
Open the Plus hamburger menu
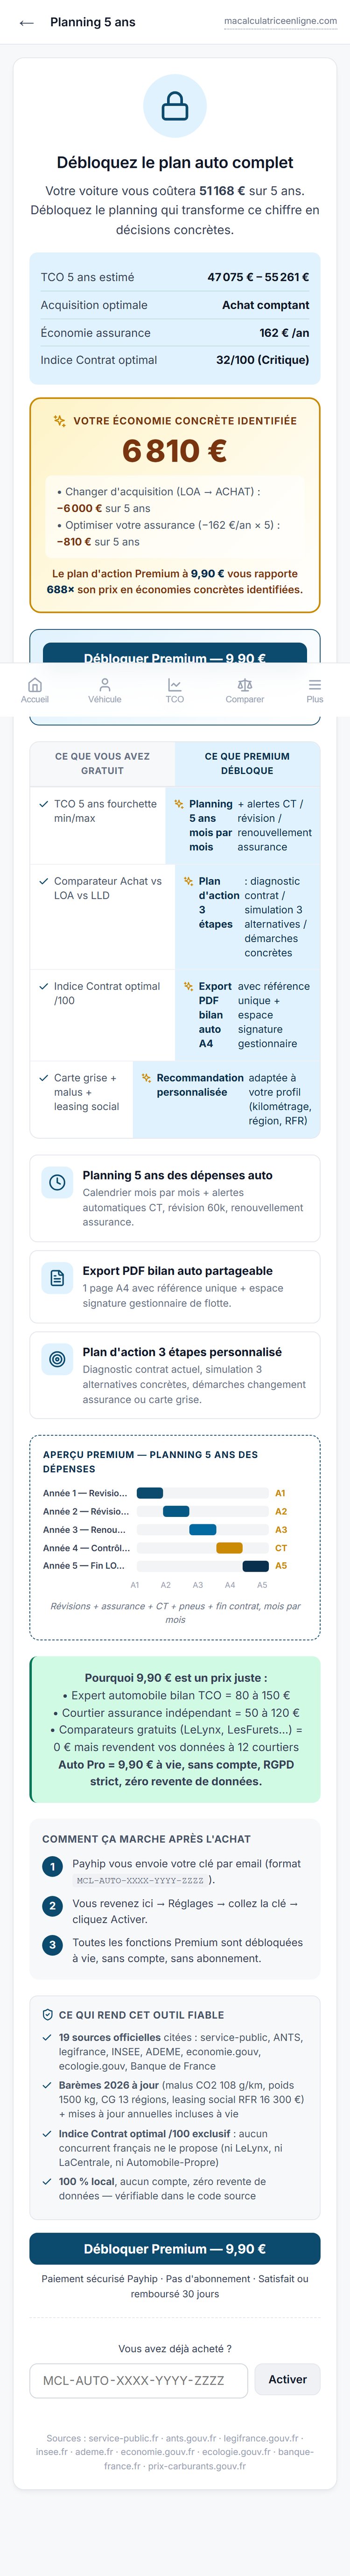(x=315, y=690)
